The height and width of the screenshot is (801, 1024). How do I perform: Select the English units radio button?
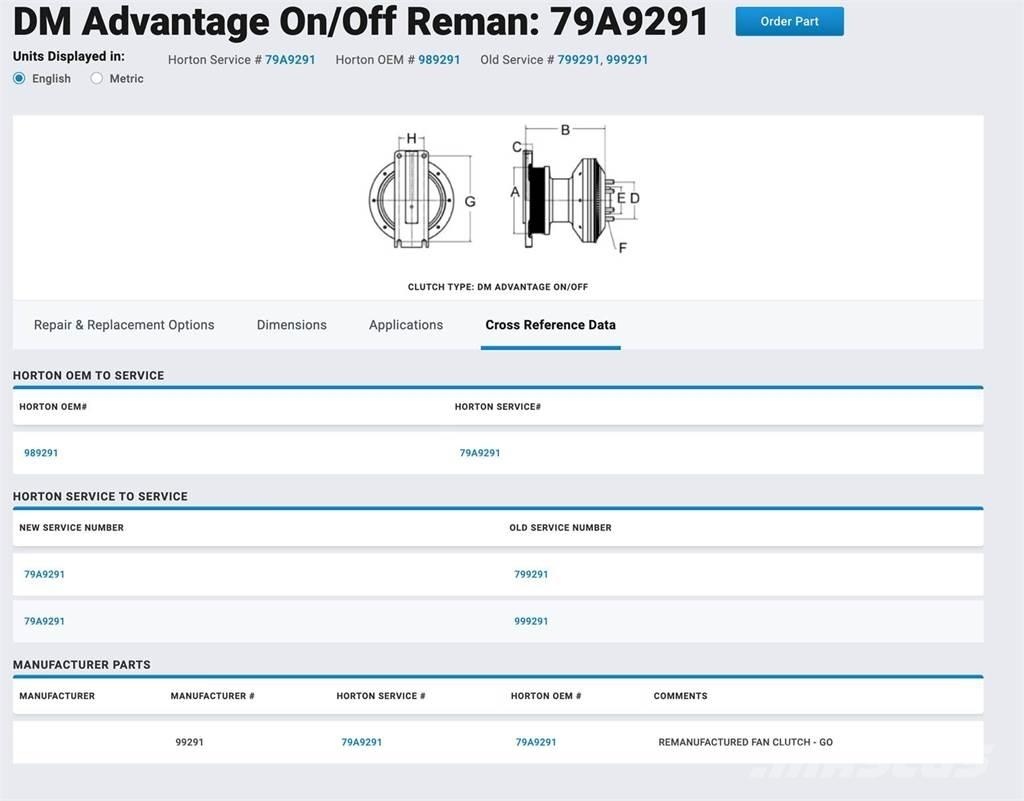click(x=19, y=78)
